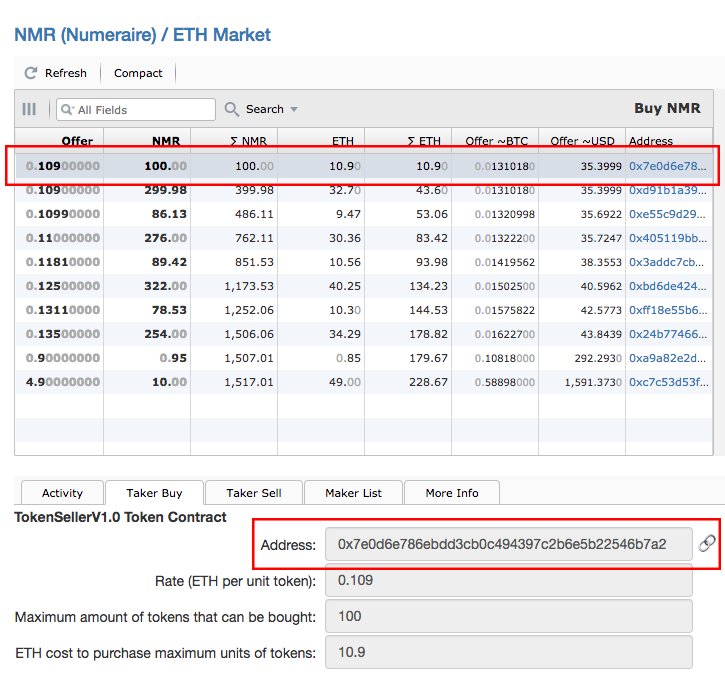Expand the Search dropdown arrow
The width and height of the screenshot is (725, 695).
tap(294, 110)
